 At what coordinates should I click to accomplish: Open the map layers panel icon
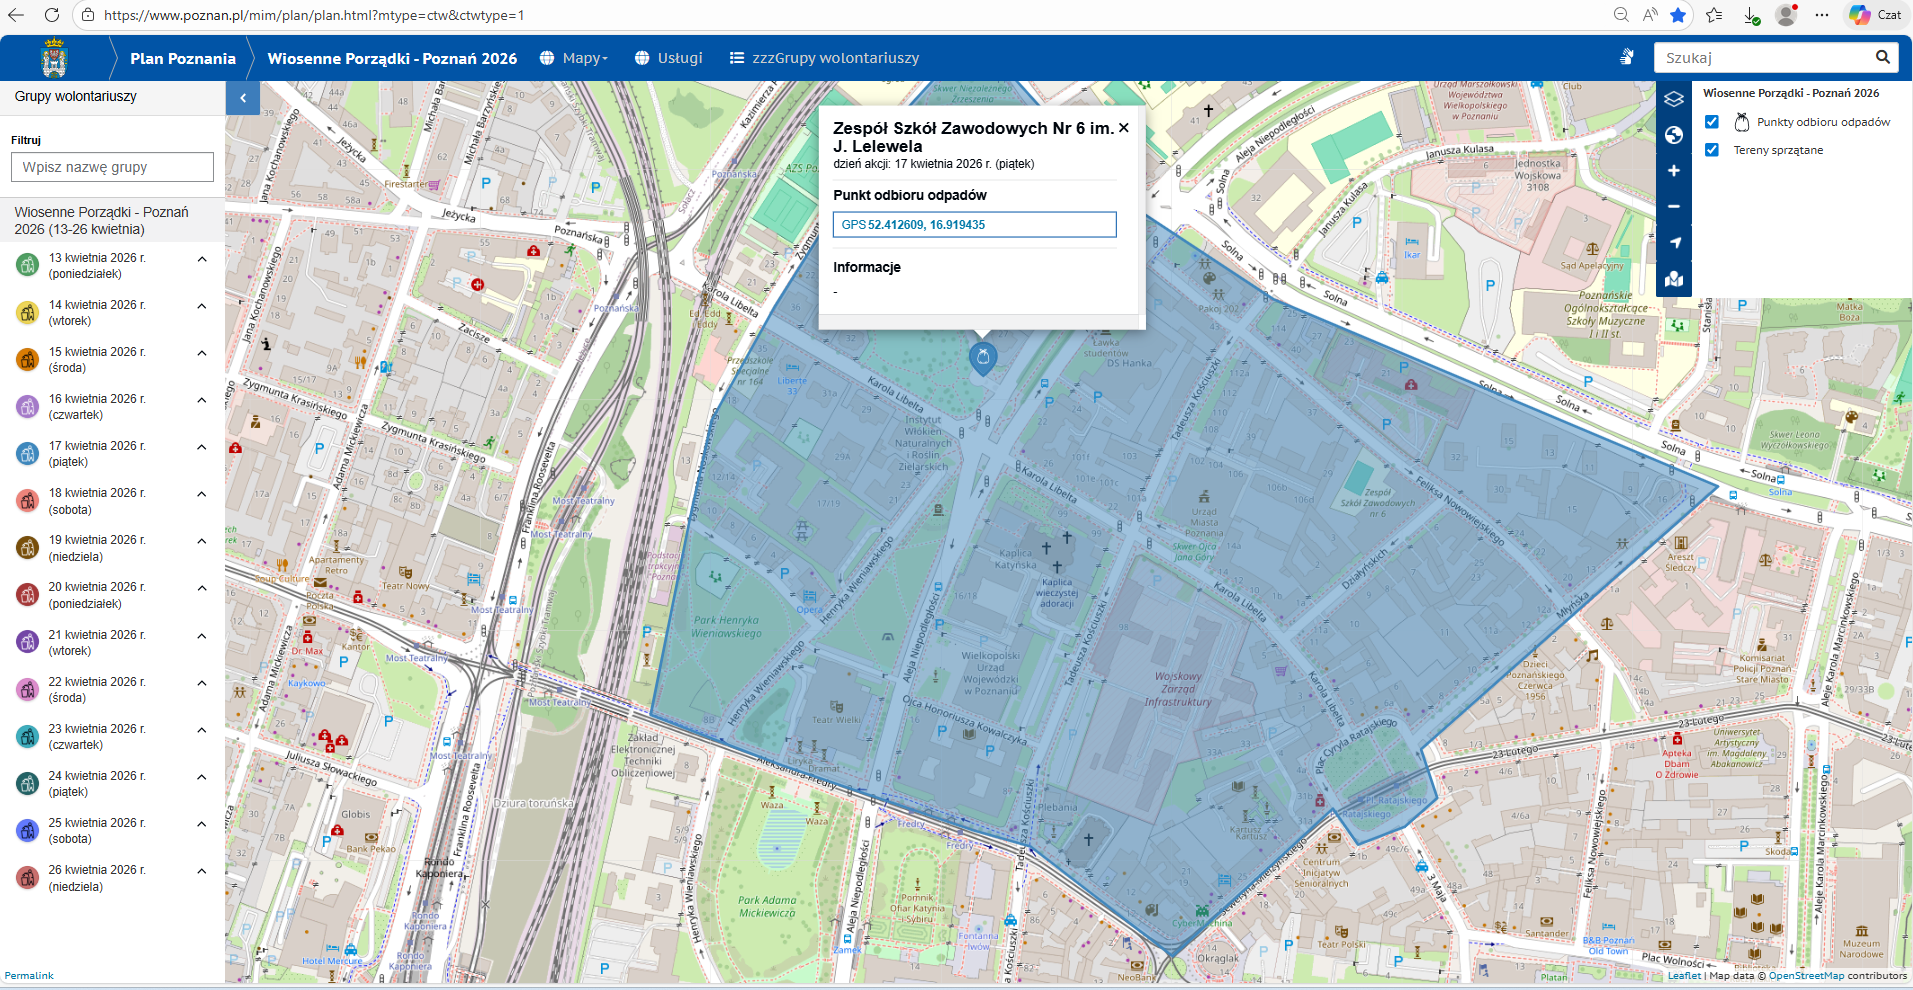(x=1674, y=99)
